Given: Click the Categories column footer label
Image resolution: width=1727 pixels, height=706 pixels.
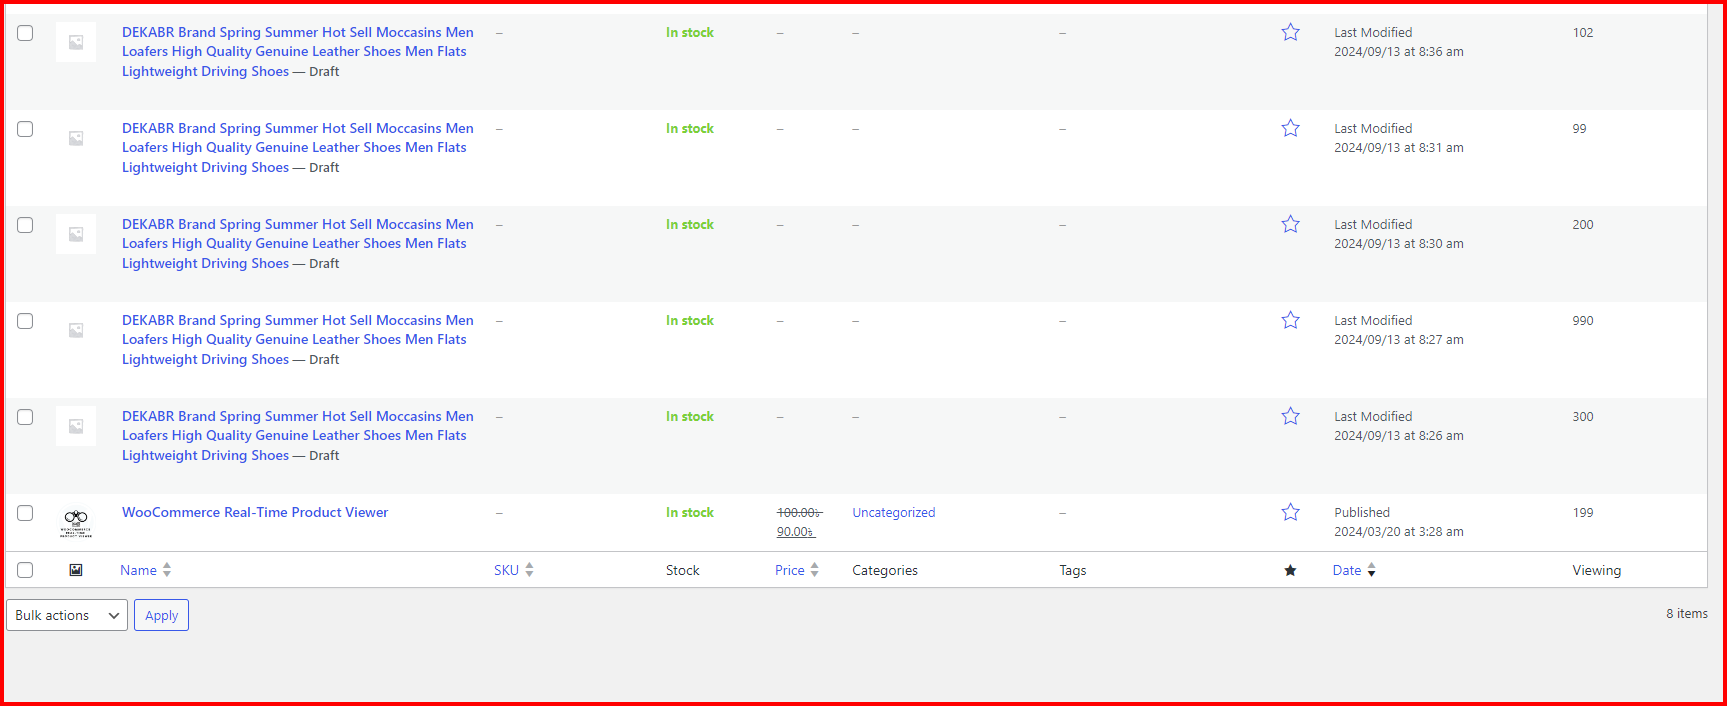Looking at the screenshot, I should coord(885,570).
